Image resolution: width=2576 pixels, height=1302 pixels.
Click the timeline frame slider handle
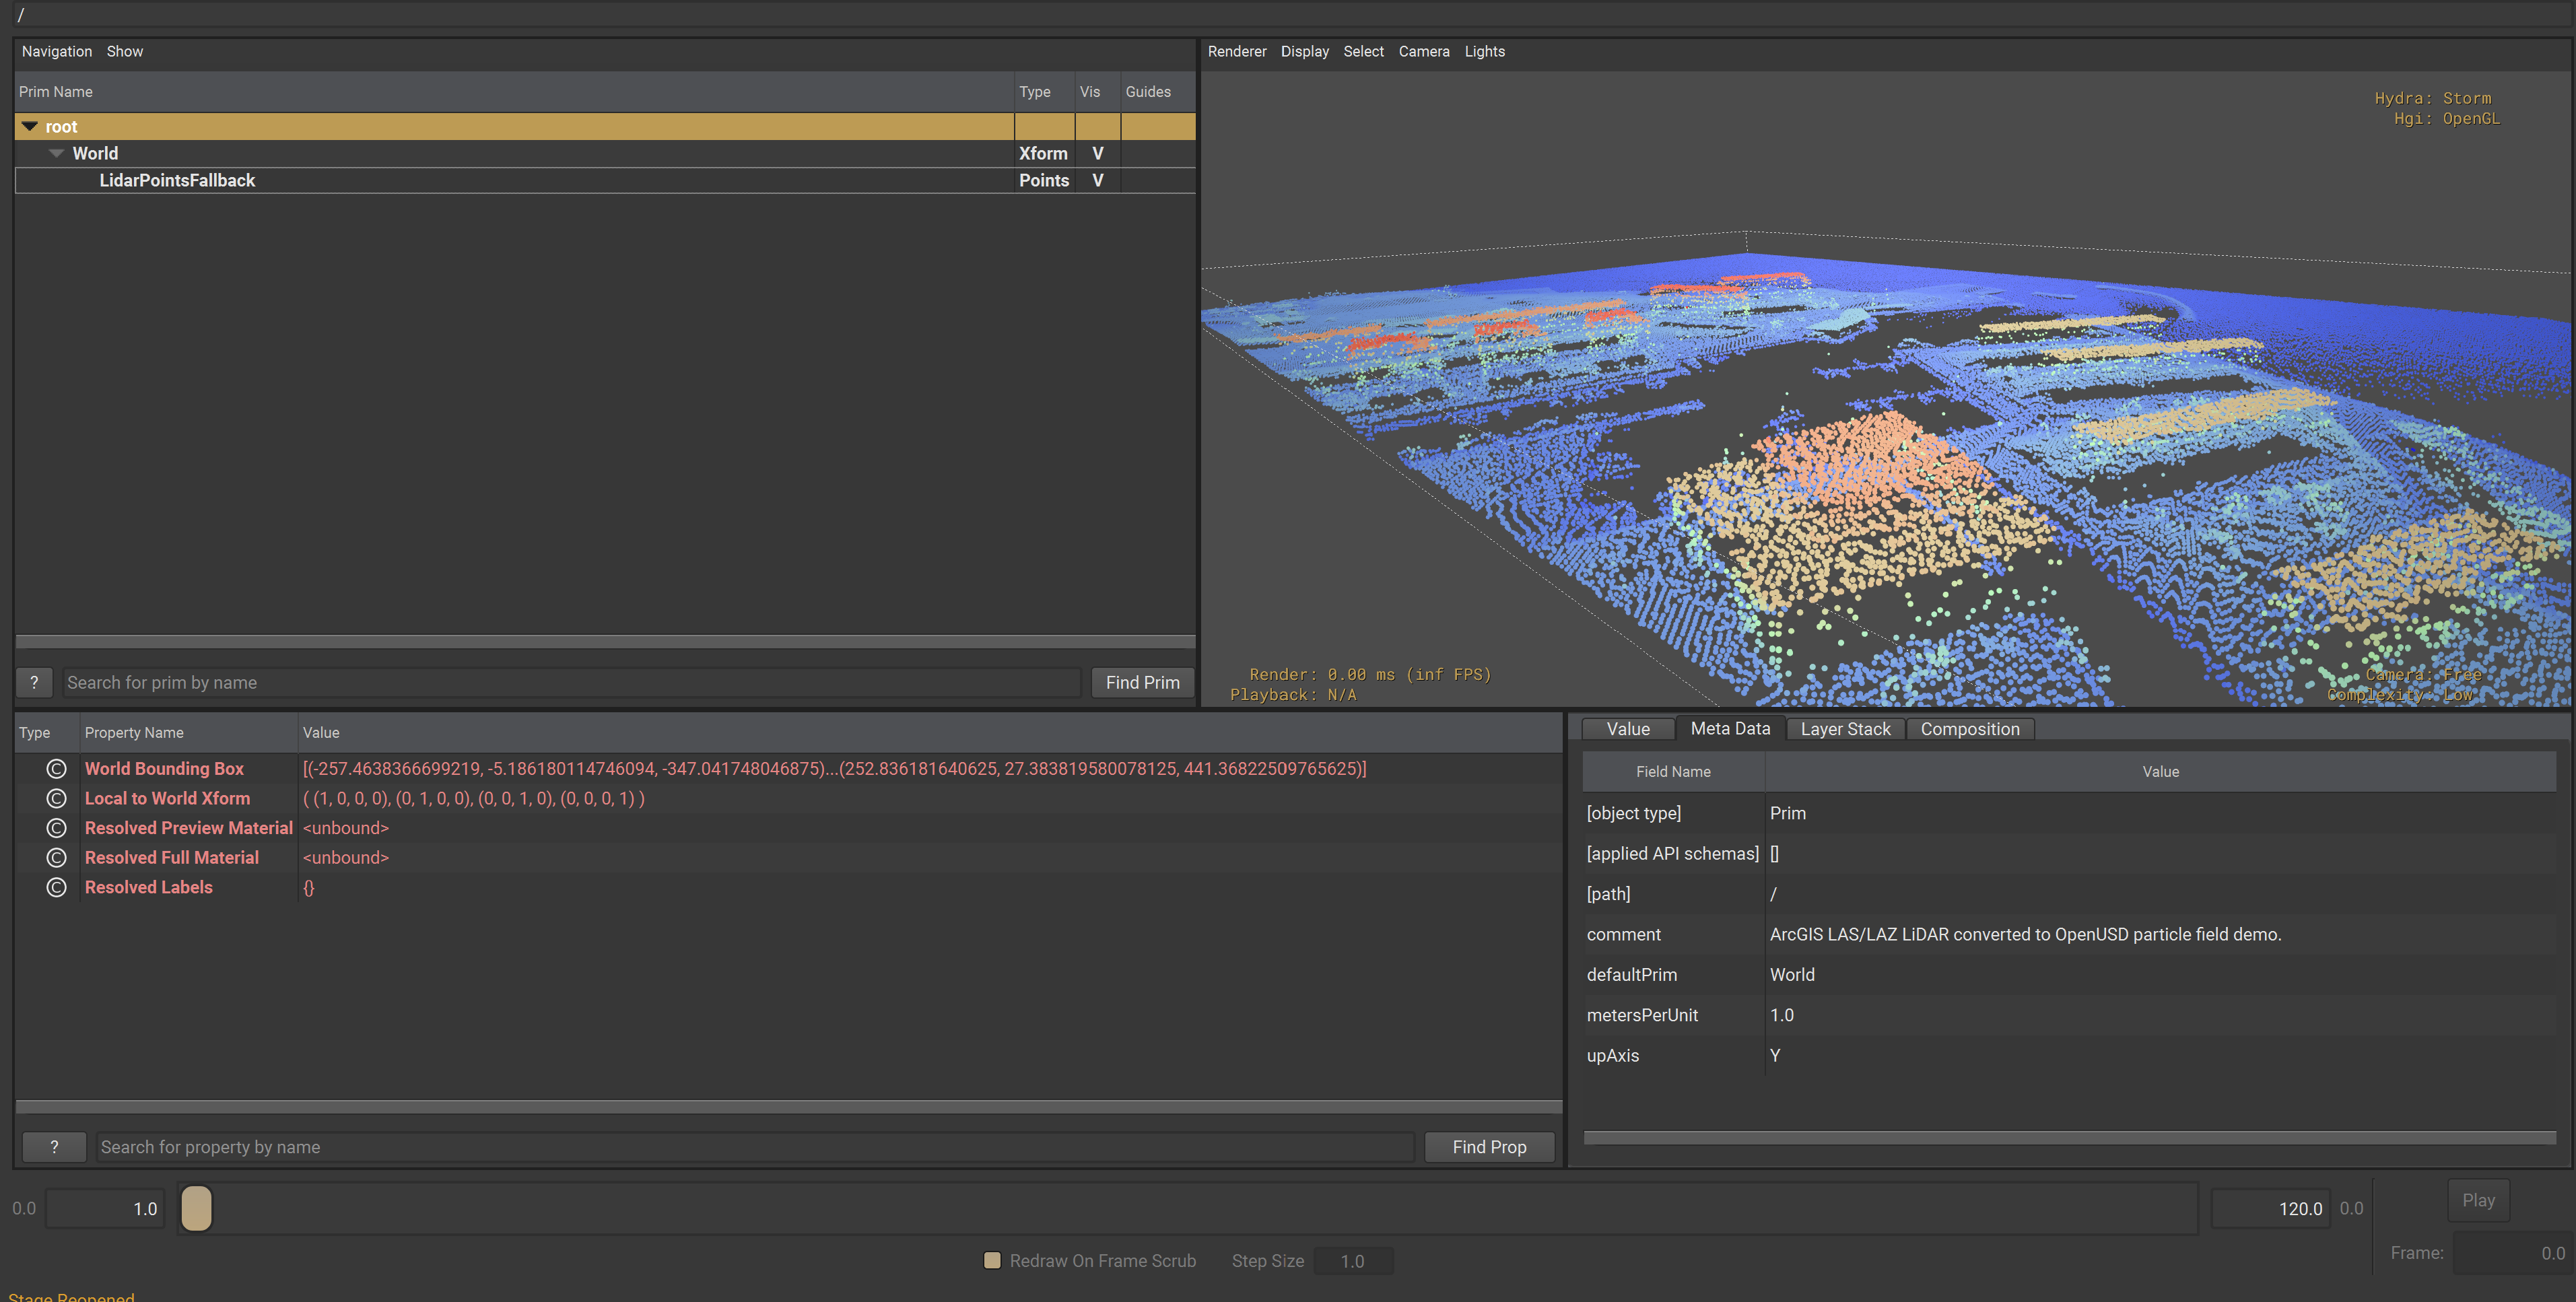[x=197, y=1208]
